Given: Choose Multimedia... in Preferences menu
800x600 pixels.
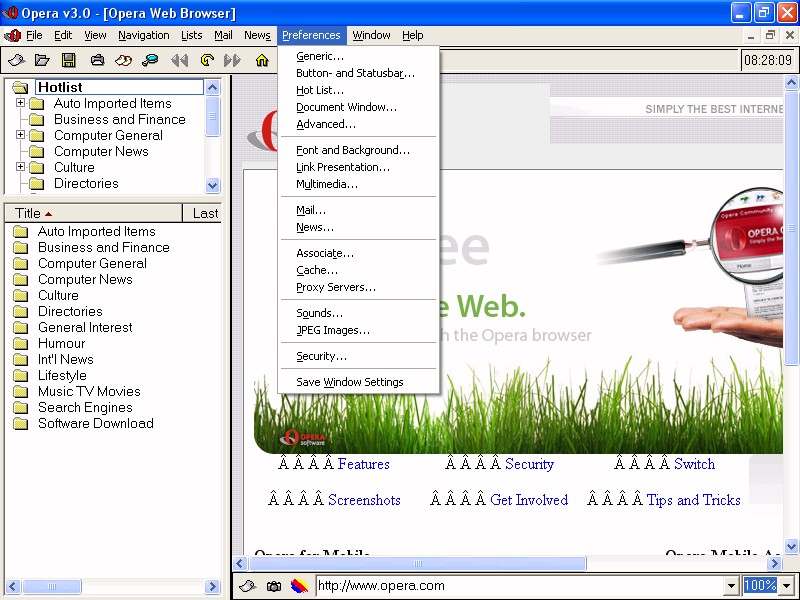Looking at the screenshot, I should pyautogui.click(x=359, y=184).
